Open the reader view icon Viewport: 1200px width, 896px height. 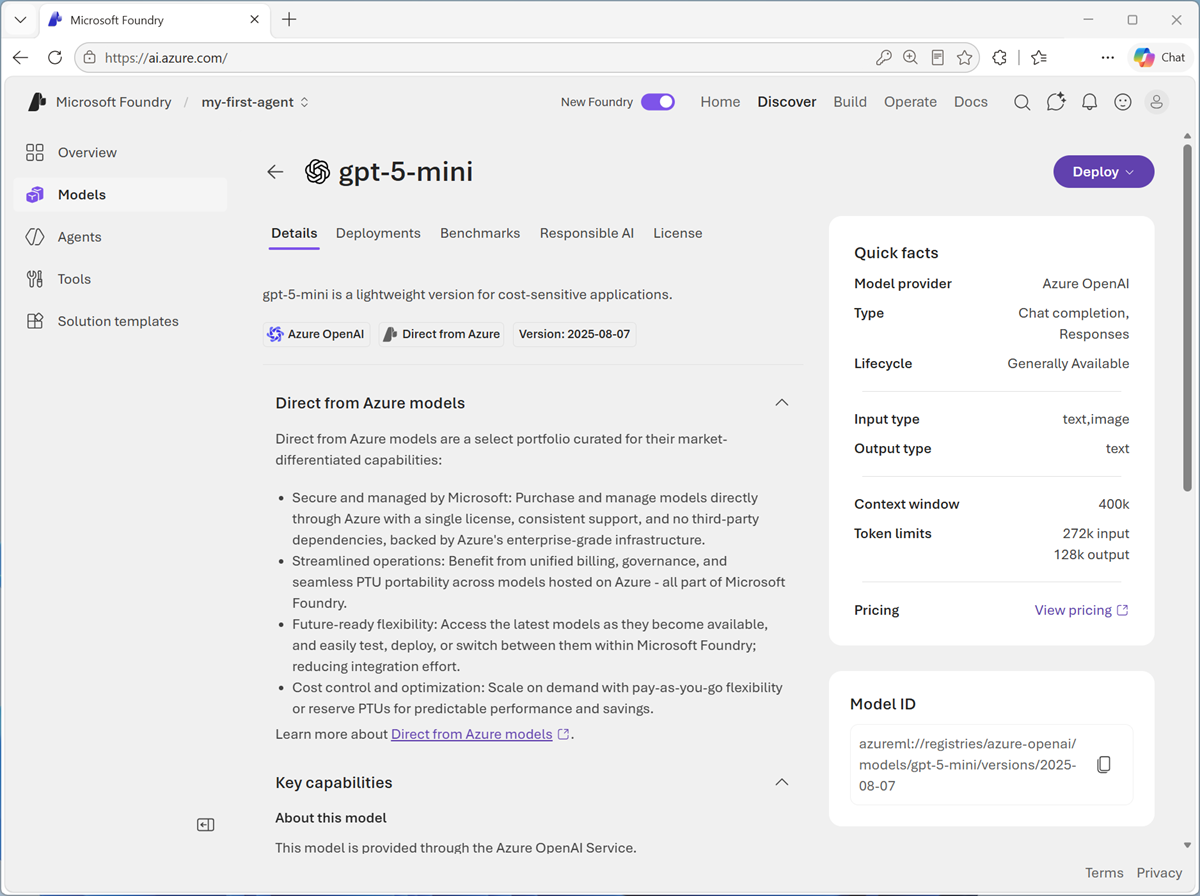click(x=937, y=58)
